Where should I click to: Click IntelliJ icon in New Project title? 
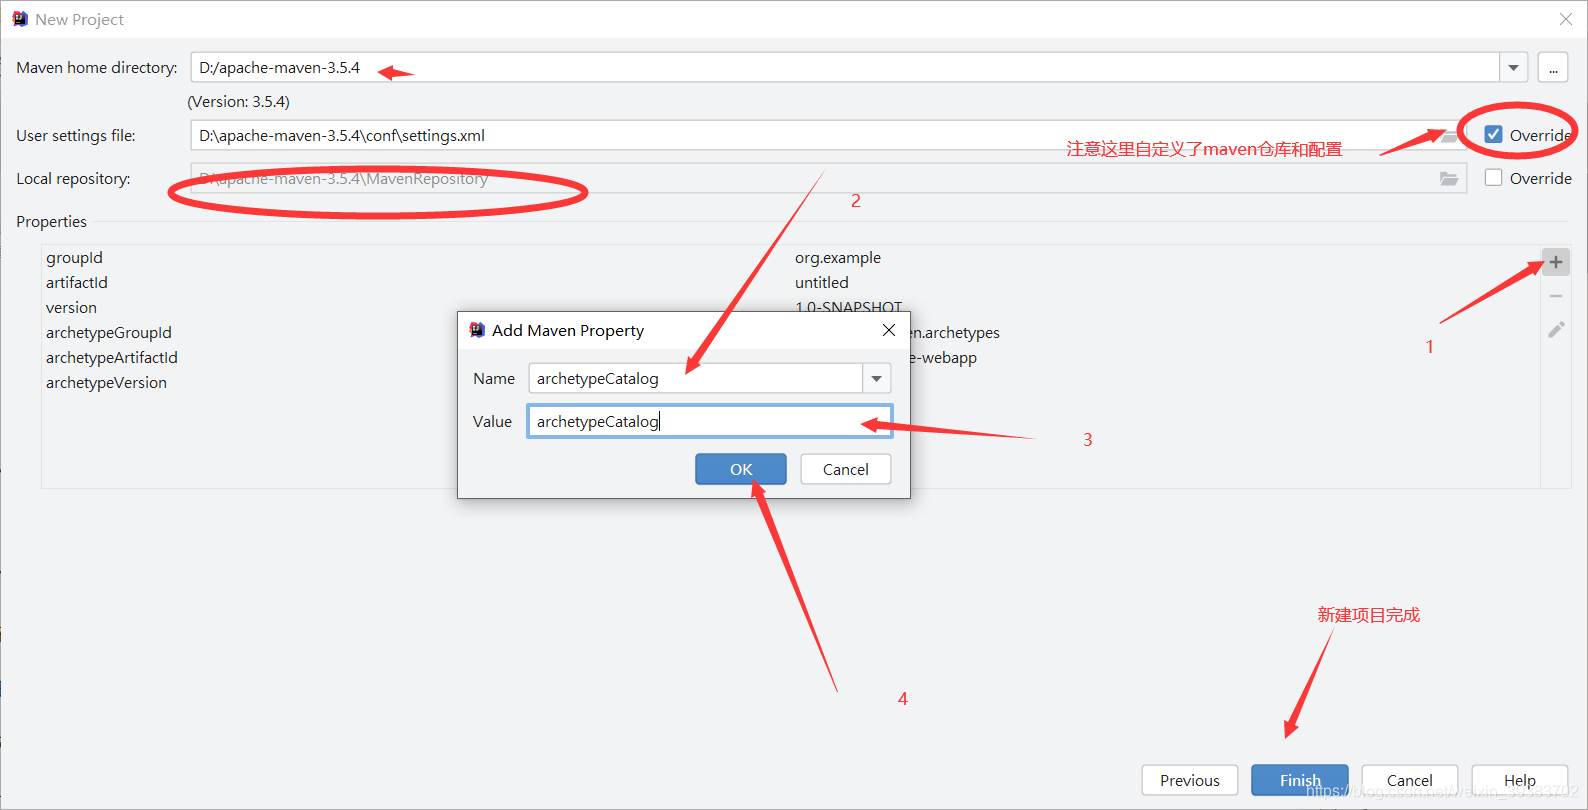pos(20,19)
